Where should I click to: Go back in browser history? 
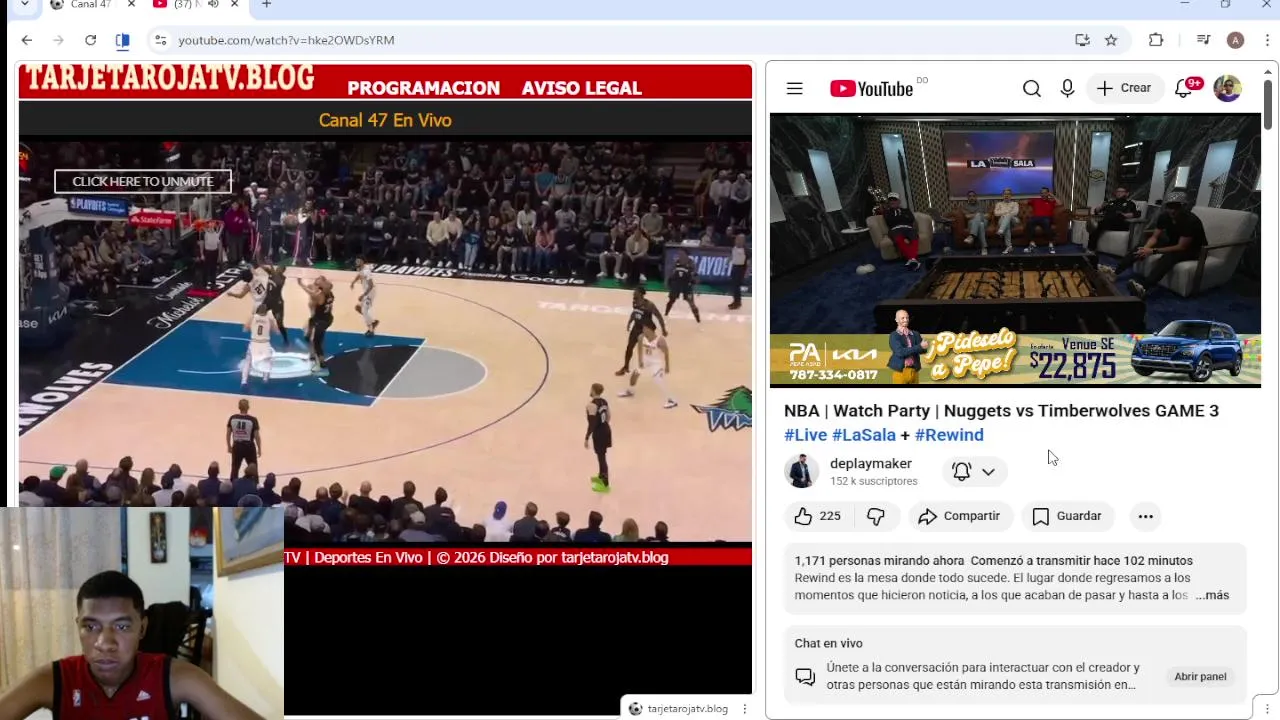[27, 40]
